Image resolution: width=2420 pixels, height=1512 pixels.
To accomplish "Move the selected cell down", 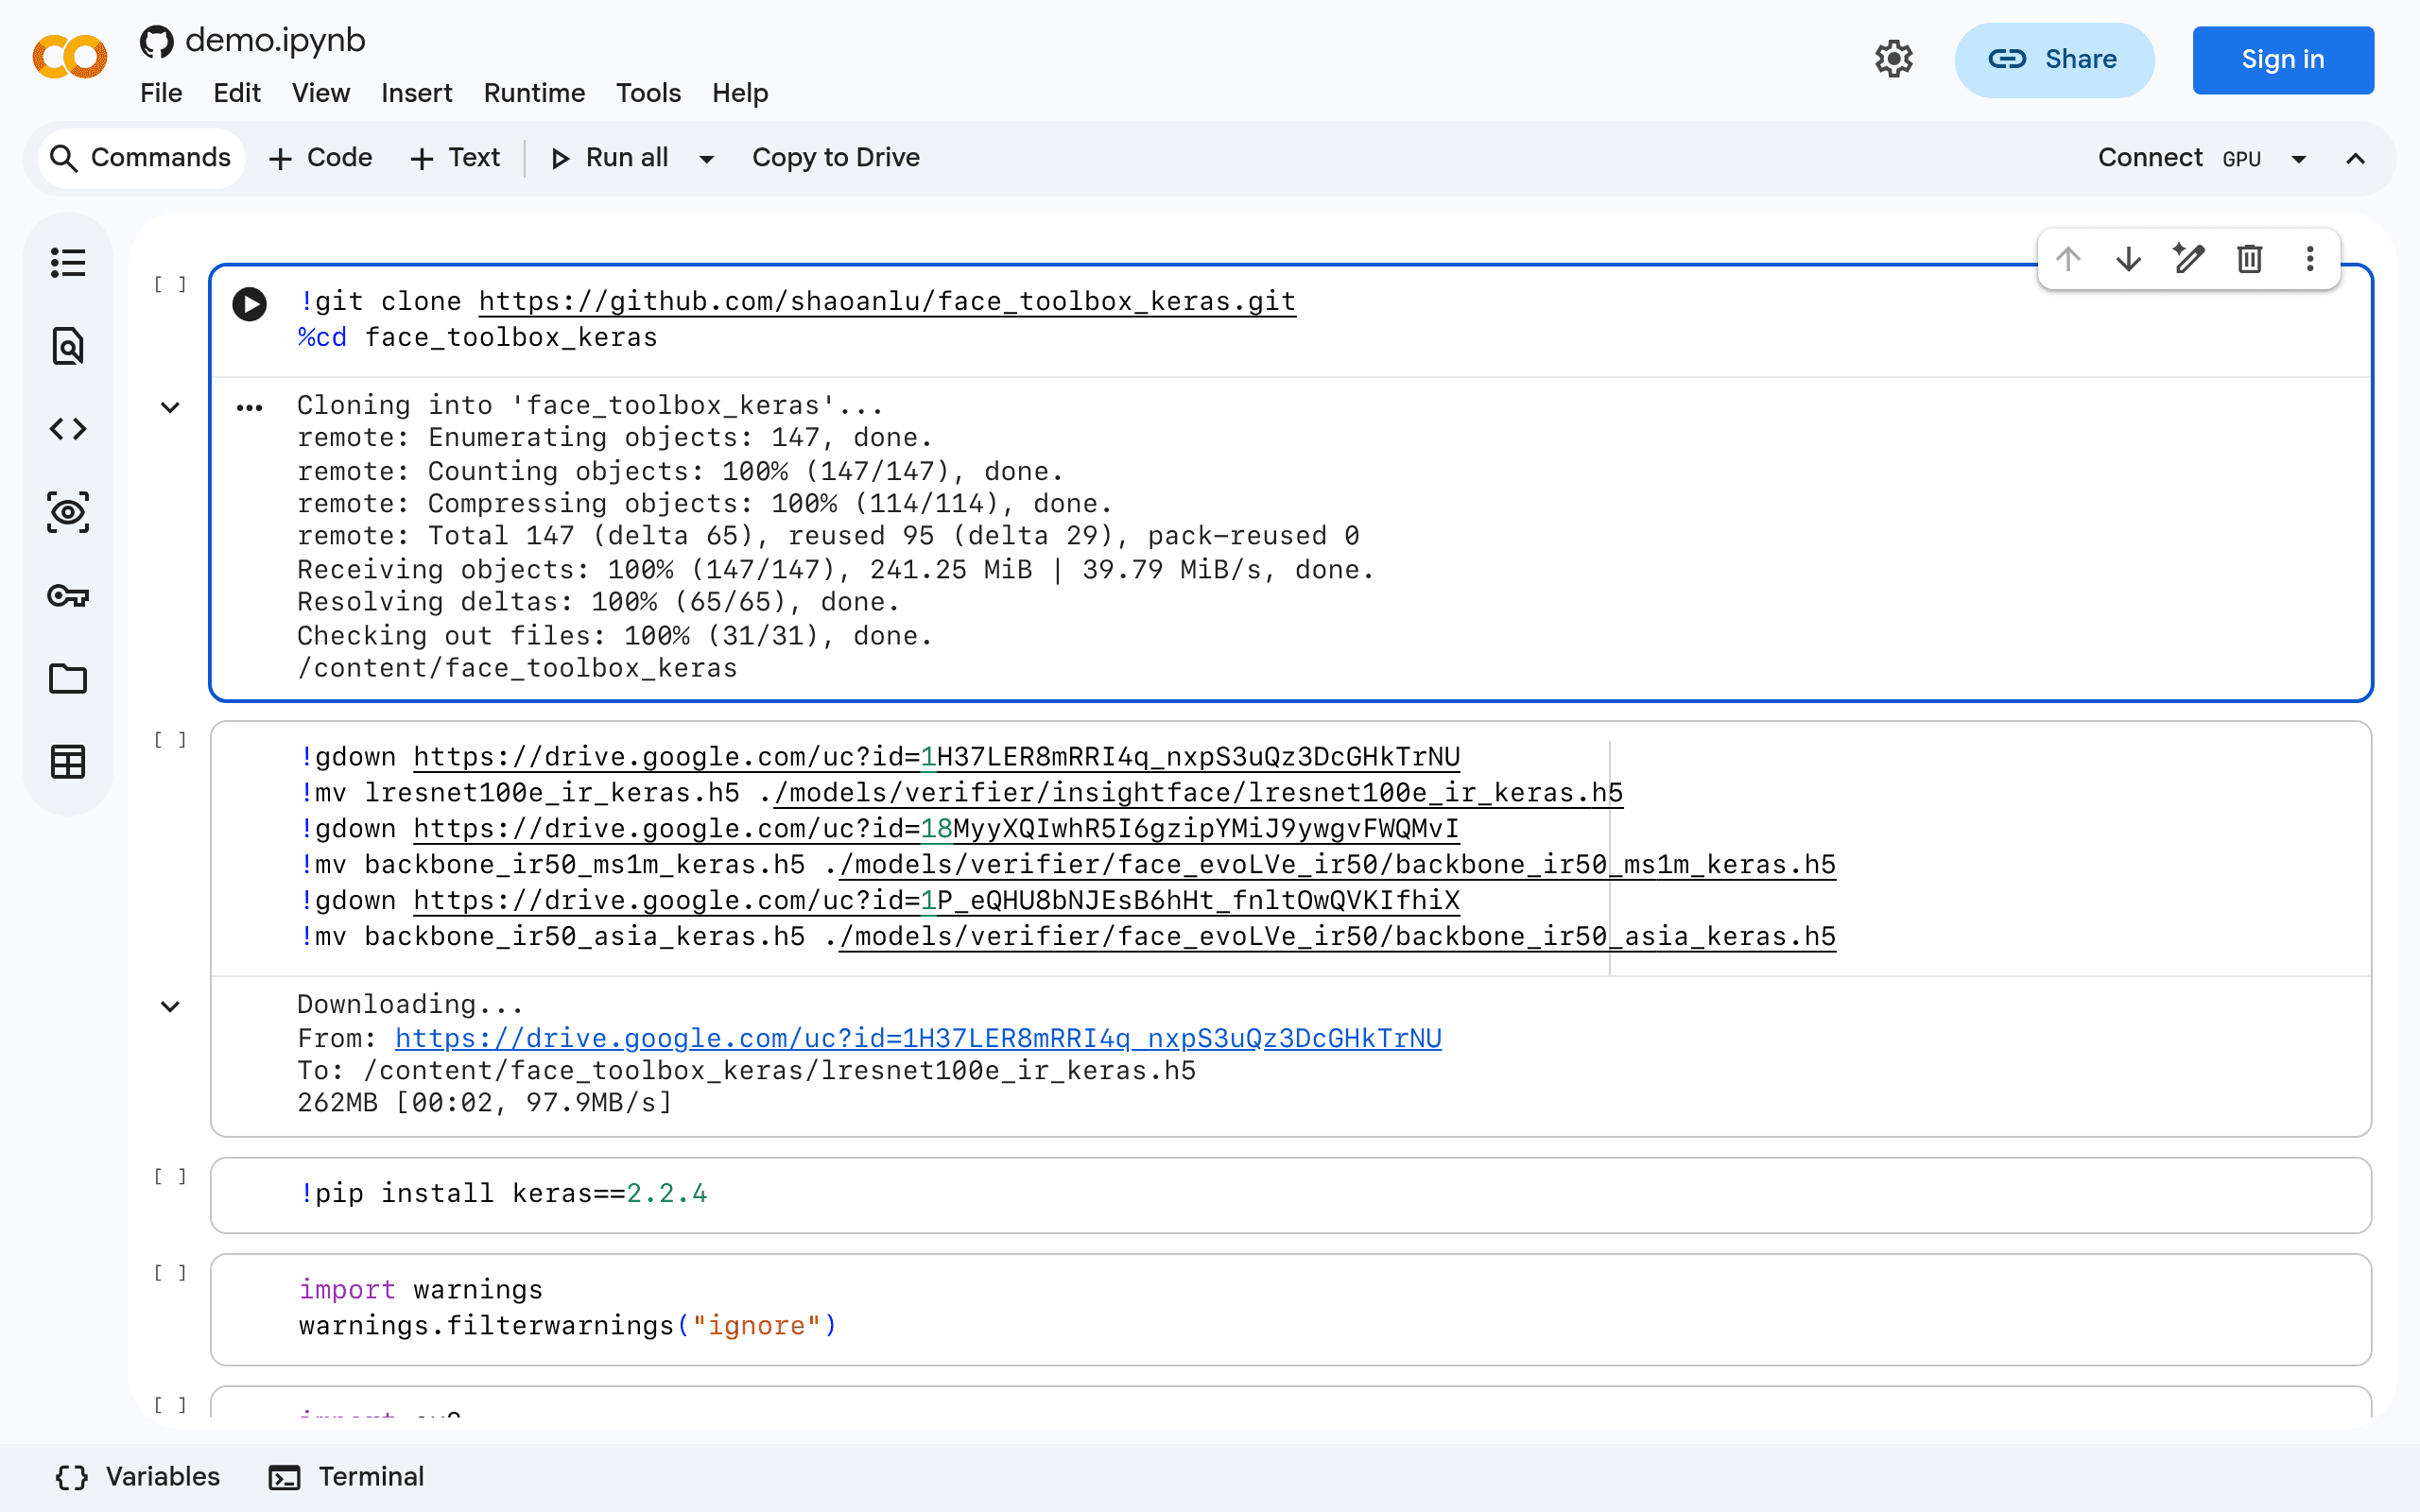I will click(x=2128, y=259).
